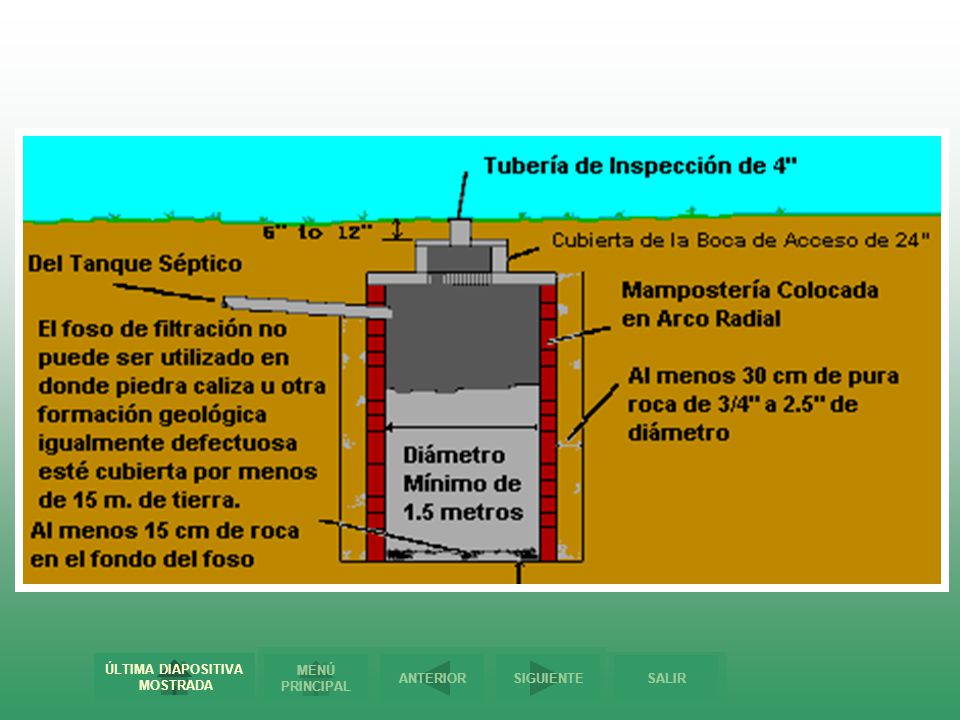Open the MENÚ PRINCIPAL button
The image size is (960, 720).
tap(315, 678)
